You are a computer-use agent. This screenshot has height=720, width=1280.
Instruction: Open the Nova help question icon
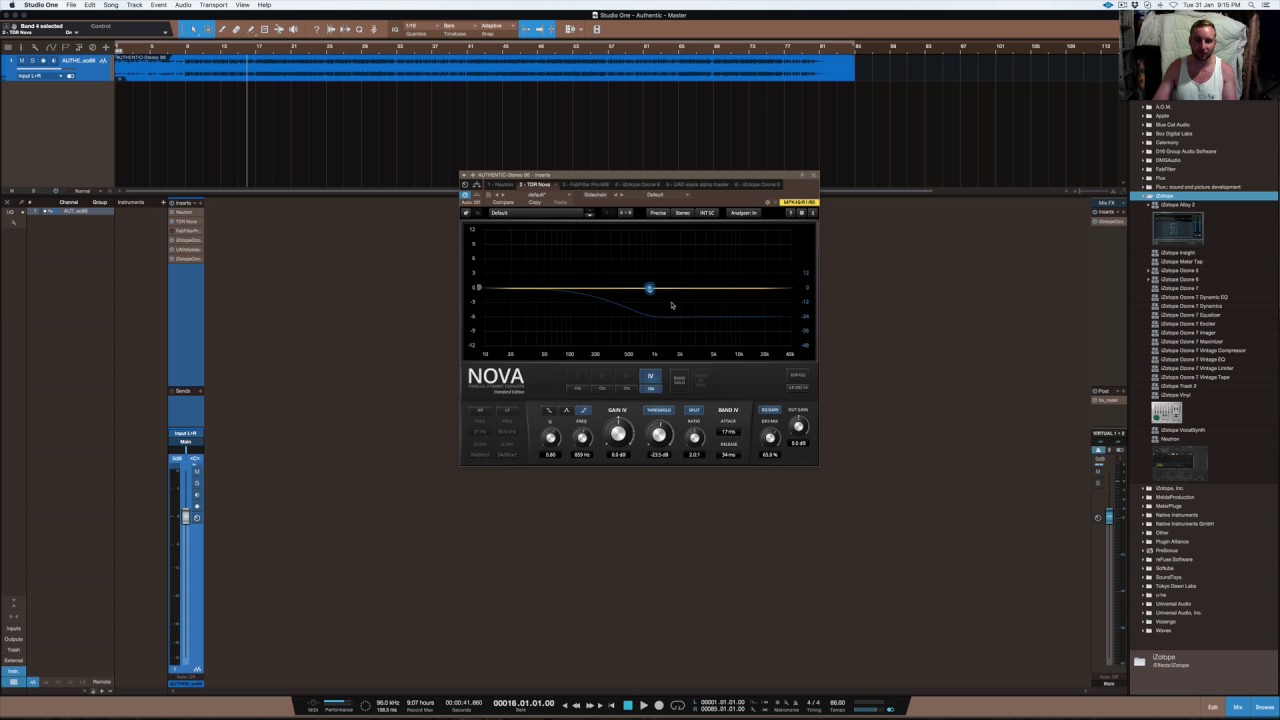791,213
